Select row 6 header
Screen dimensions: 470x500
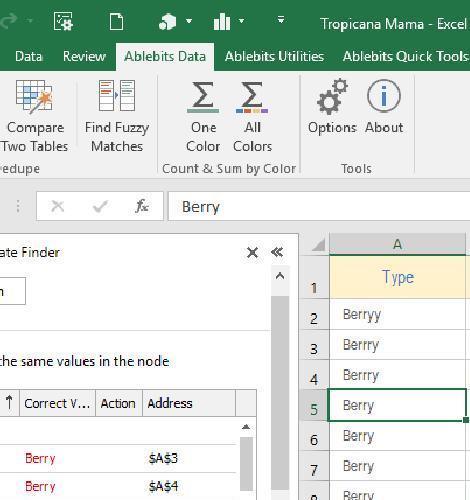pos(314,436)
